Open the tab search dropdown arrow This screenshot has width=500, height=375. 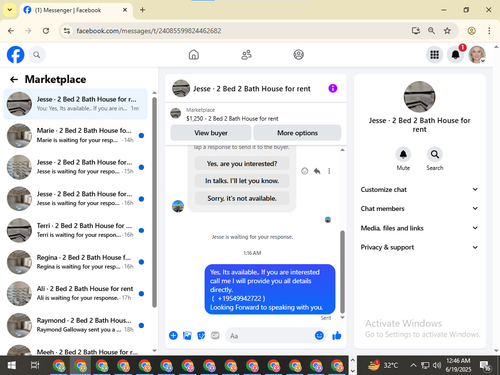click(x=10, y=10)
